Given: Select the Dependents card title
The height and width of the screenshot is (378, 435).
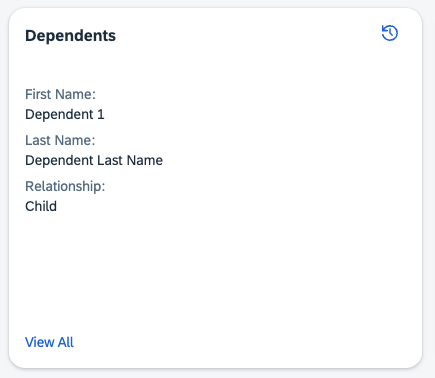Looking at the screenshot, I should 70,35.
